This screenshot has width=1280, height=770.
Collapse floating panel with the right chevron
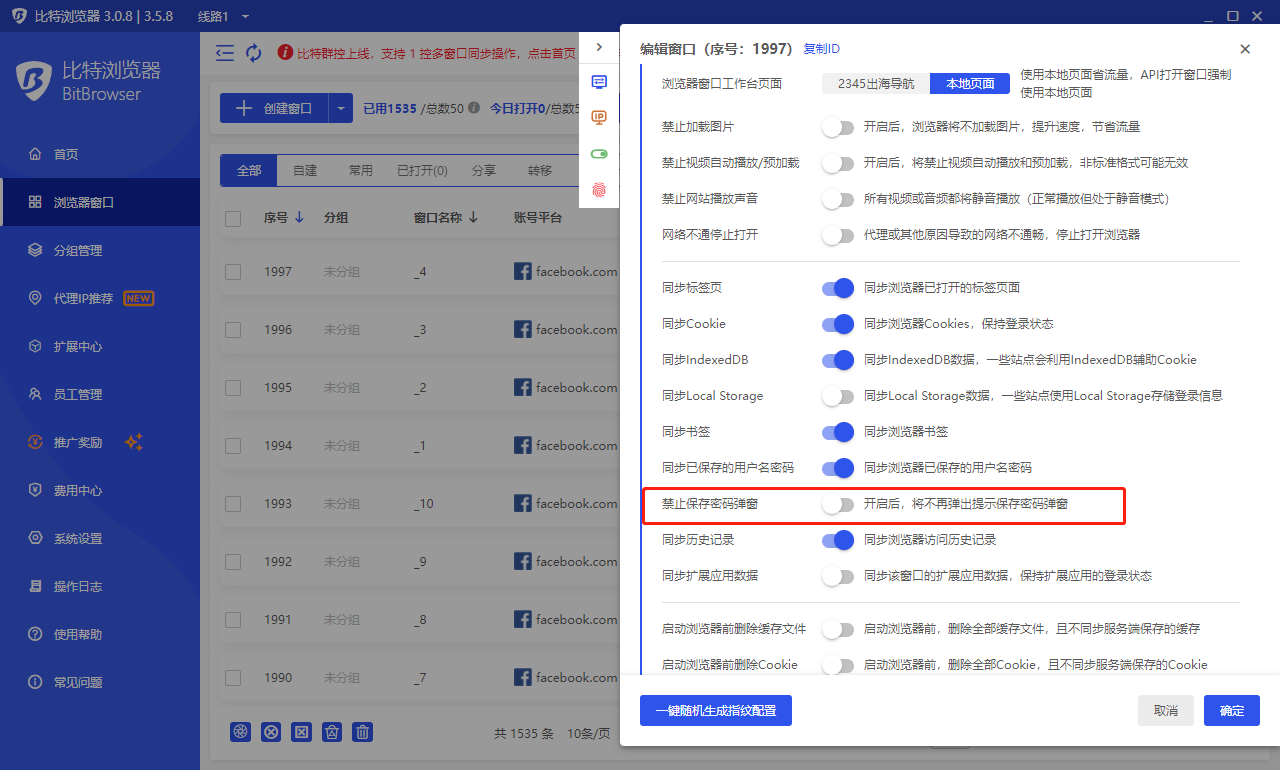599,47
